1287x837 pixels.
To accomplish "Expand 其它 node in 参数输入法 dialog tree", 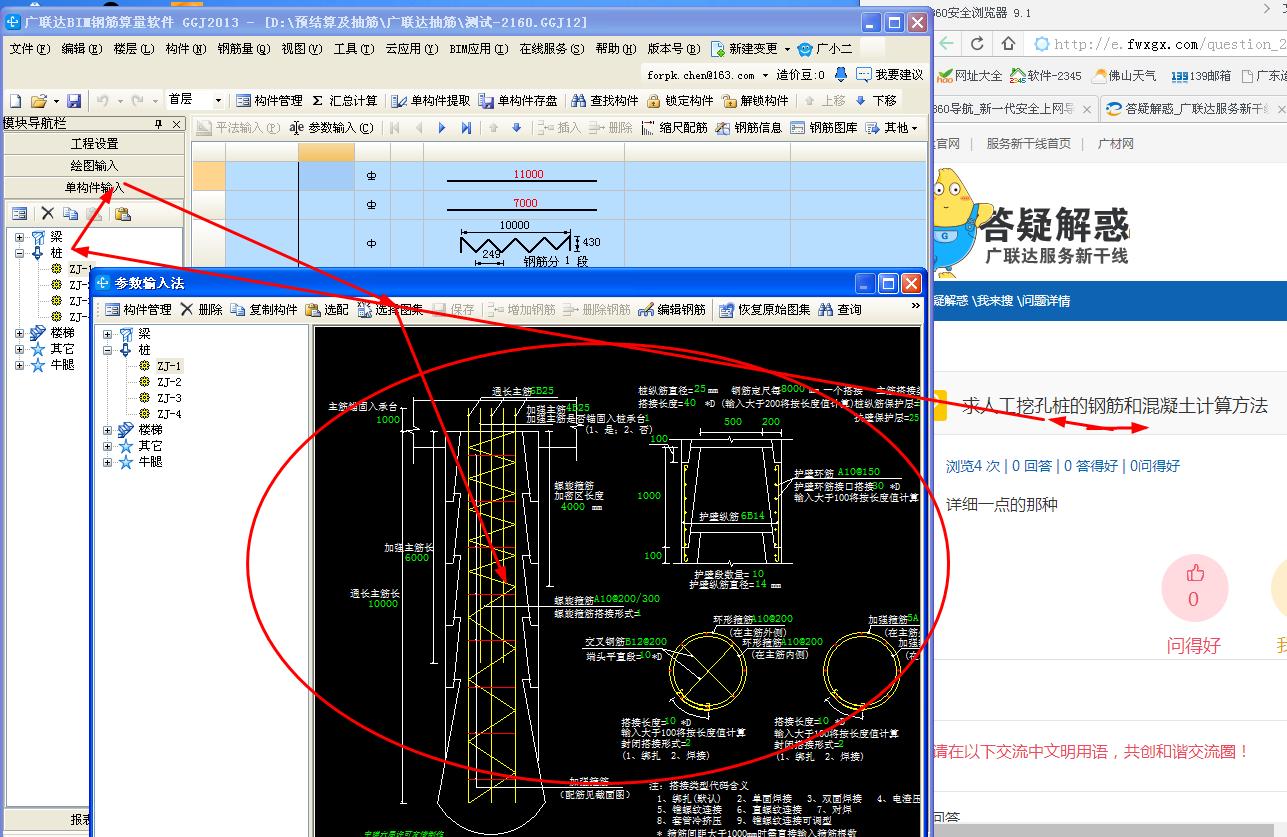I will (108, 446).
